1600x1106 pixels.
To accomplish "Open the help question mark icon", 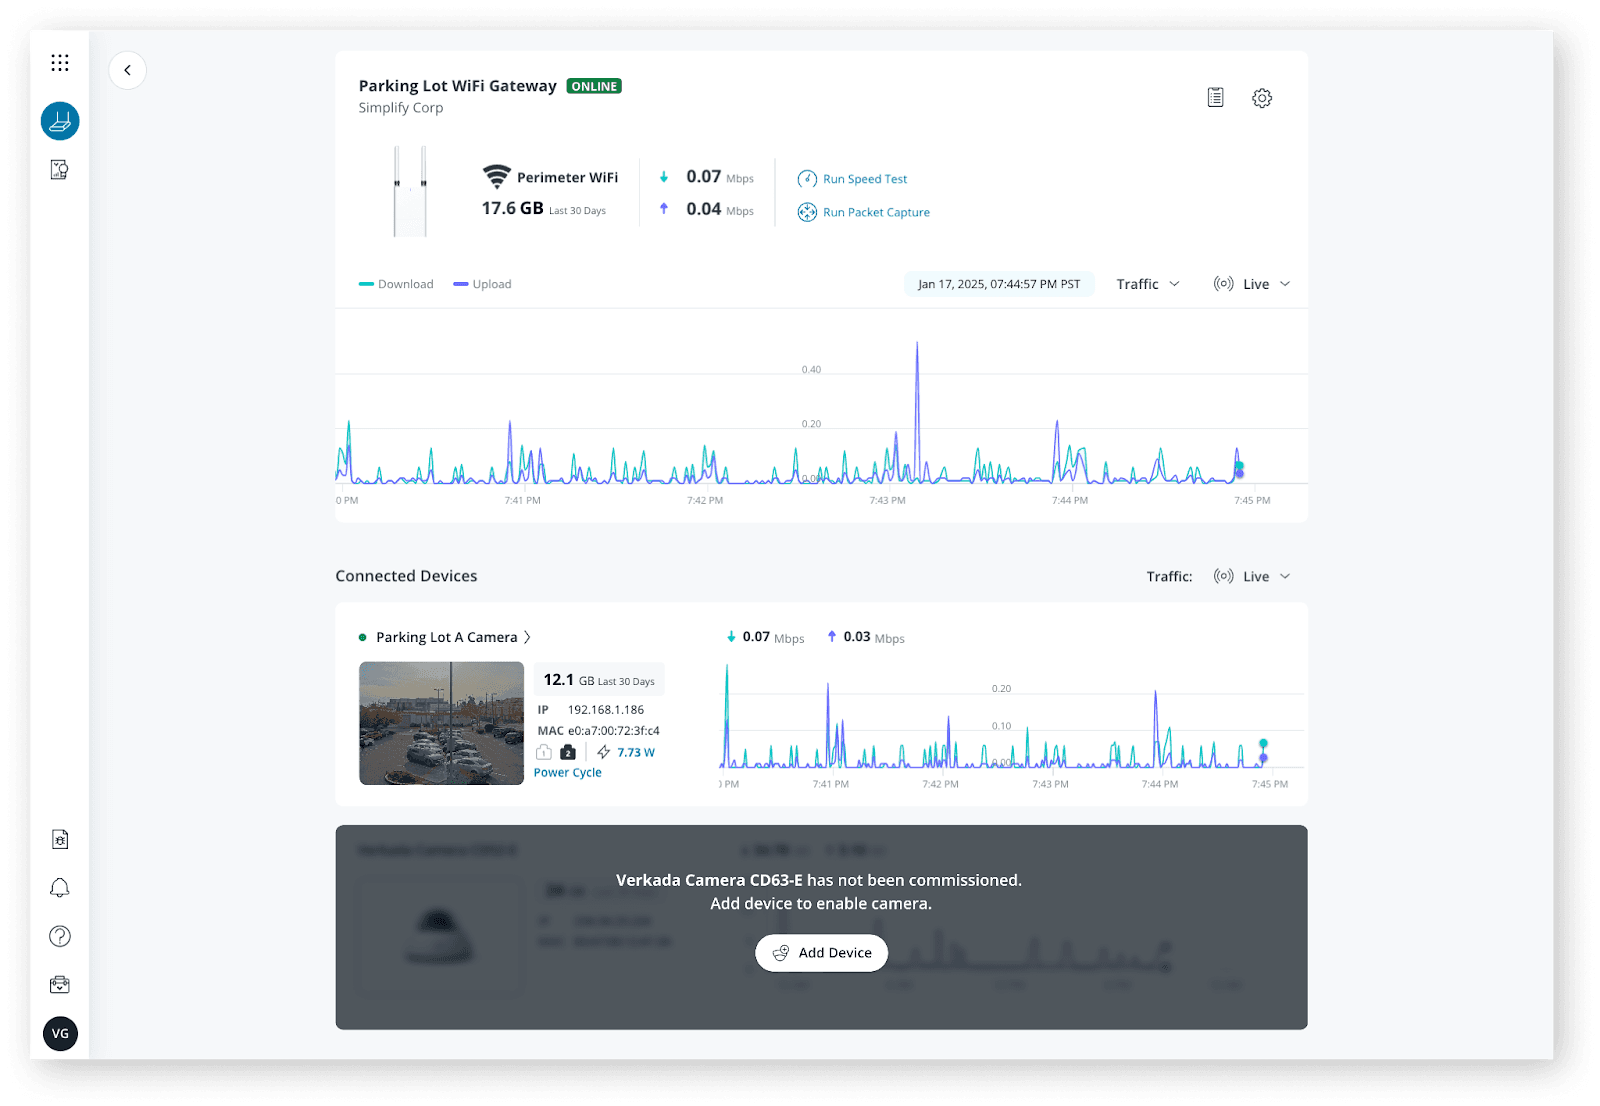I will coord(60,936).
